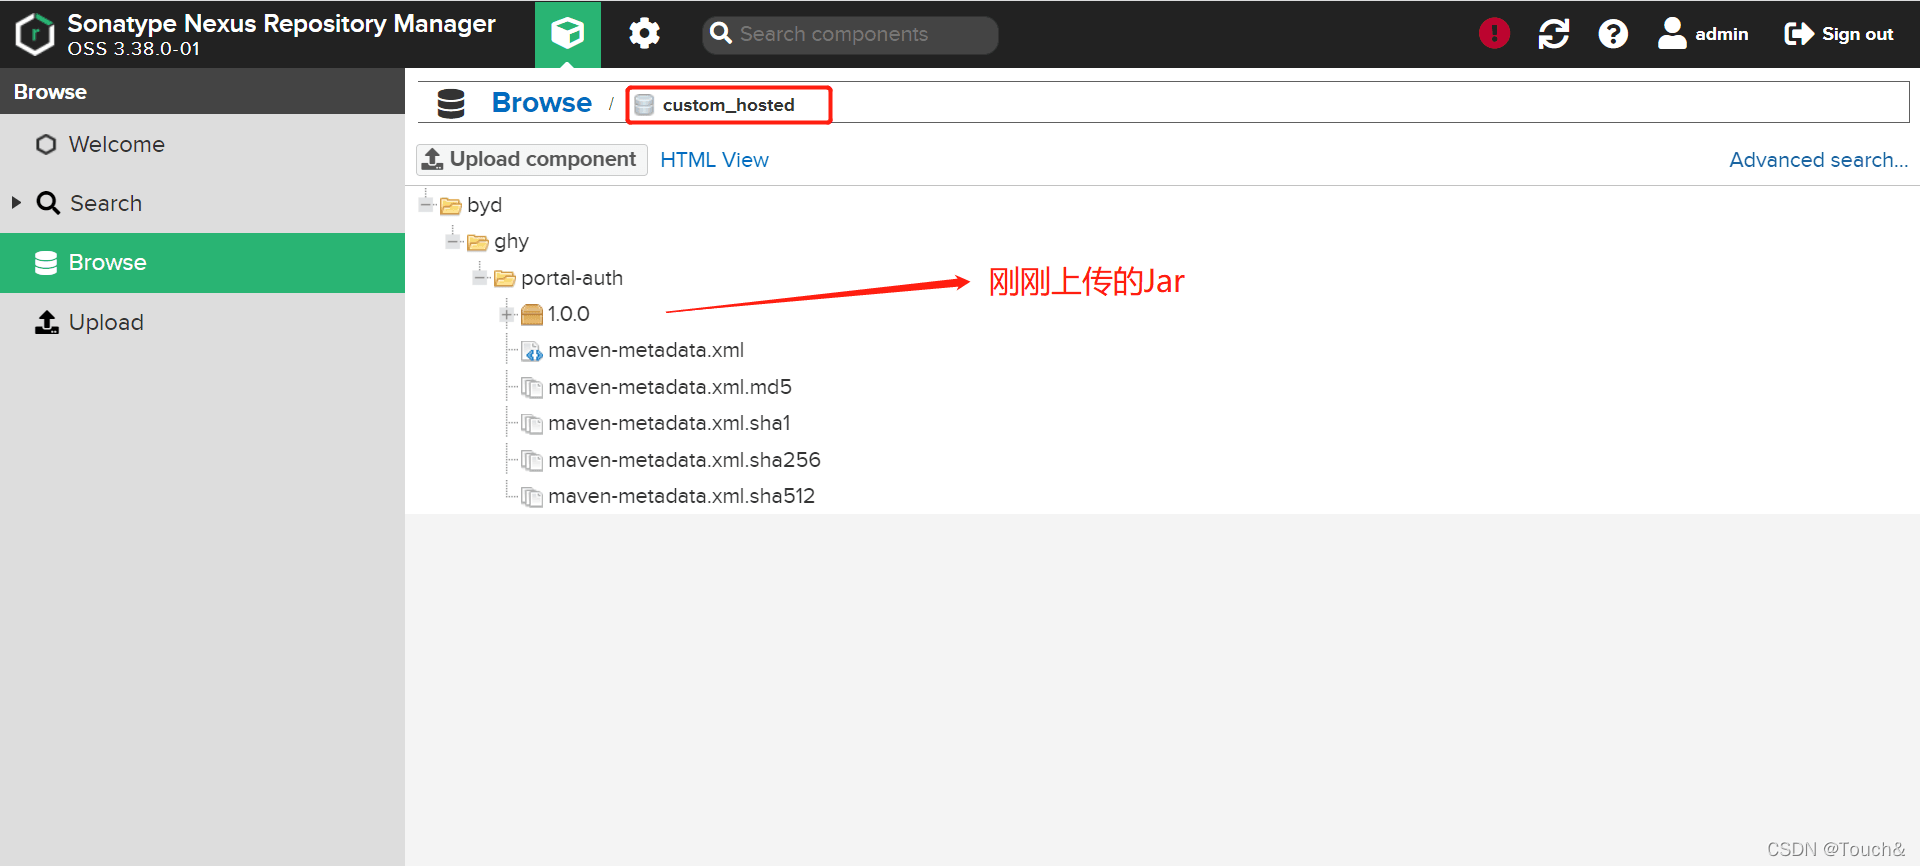
Task: Click the Browse breadcrumb link
Action: click(x=541, y=103)
